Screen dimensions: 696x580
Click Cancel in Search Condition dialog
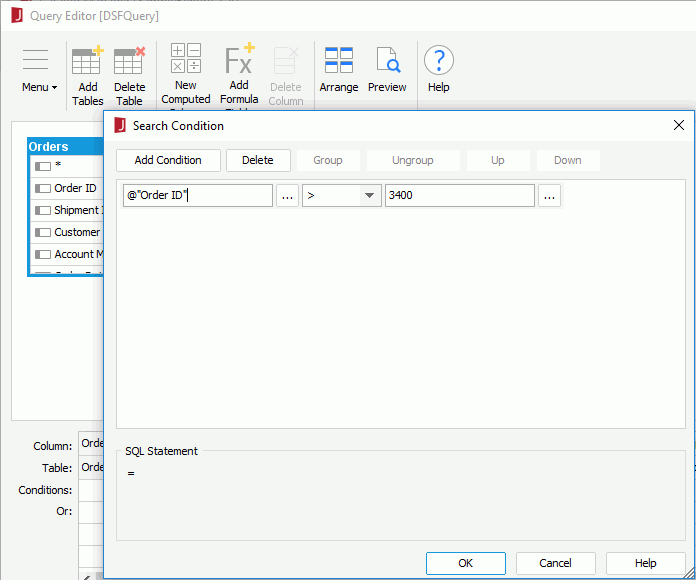tap(555, 563)
